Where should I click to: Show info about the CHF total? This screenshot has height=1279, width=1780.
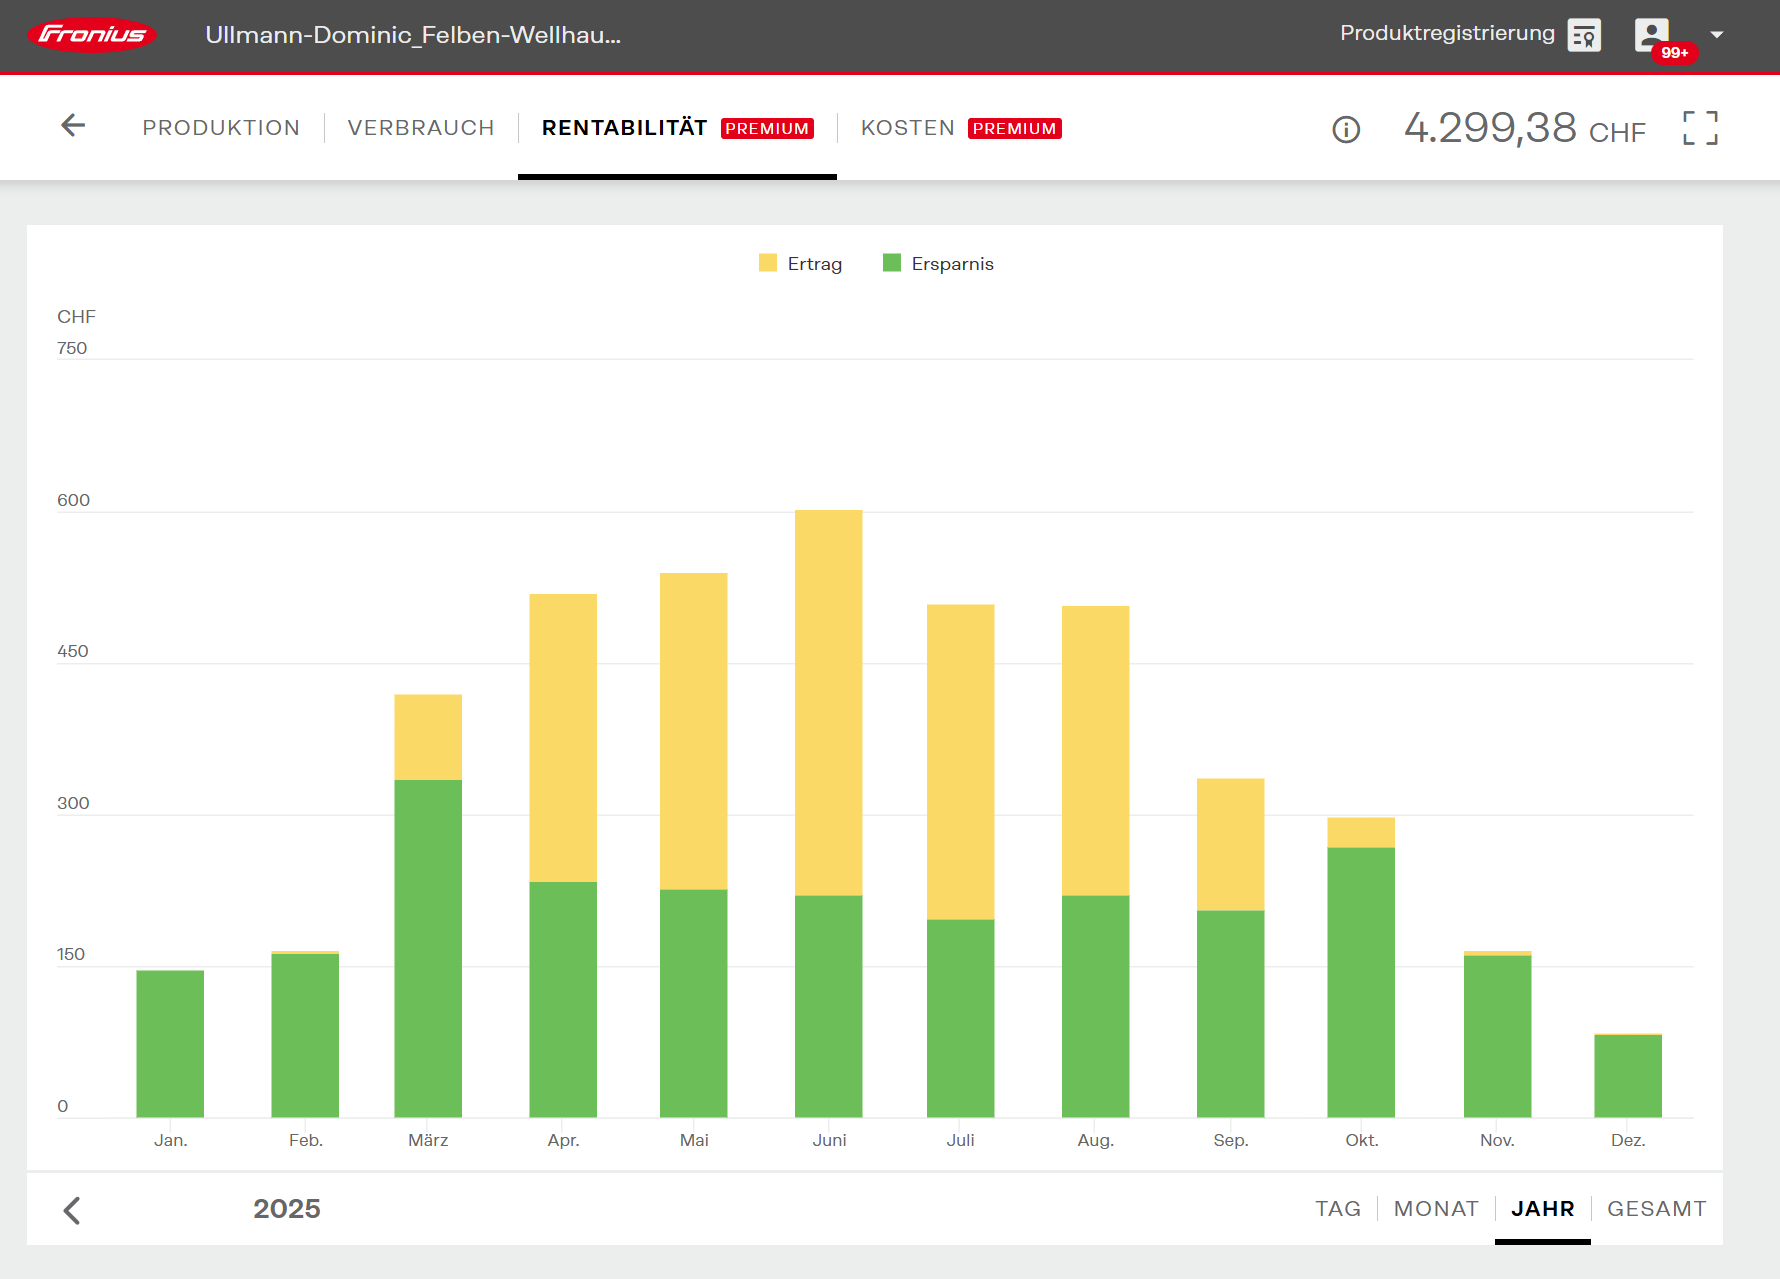[1346, 130]
